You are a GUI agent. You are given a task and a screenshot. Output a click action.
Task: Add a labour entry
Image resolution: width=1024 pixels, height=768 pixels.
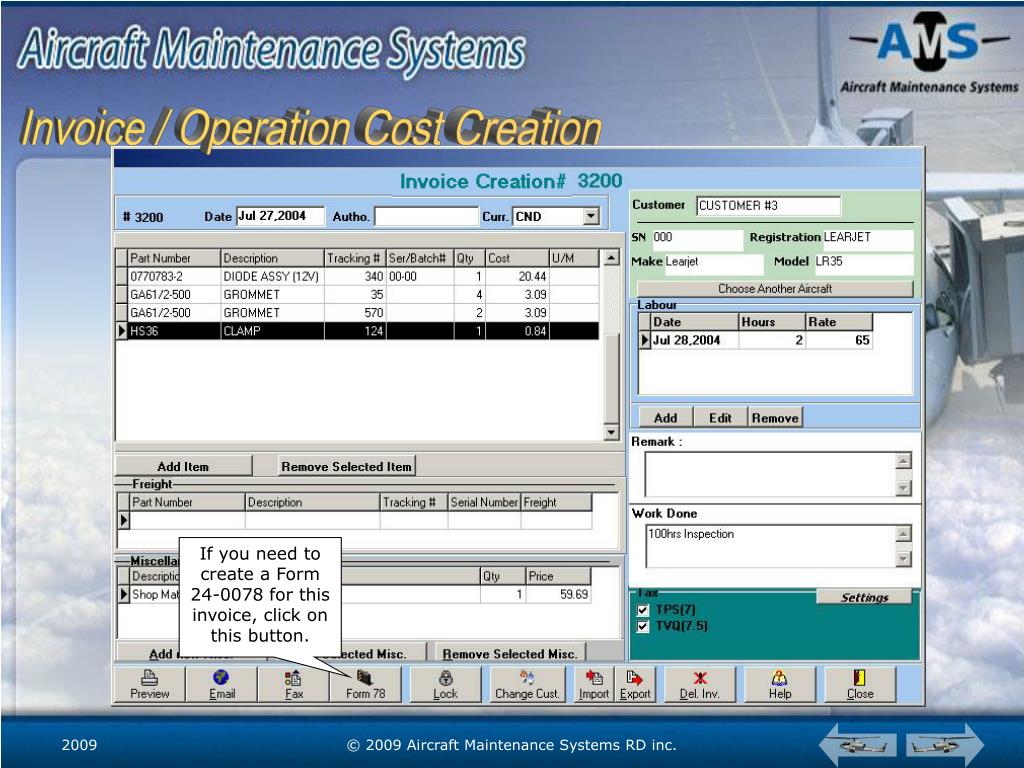pyautogui.click(x=665, y=418)
